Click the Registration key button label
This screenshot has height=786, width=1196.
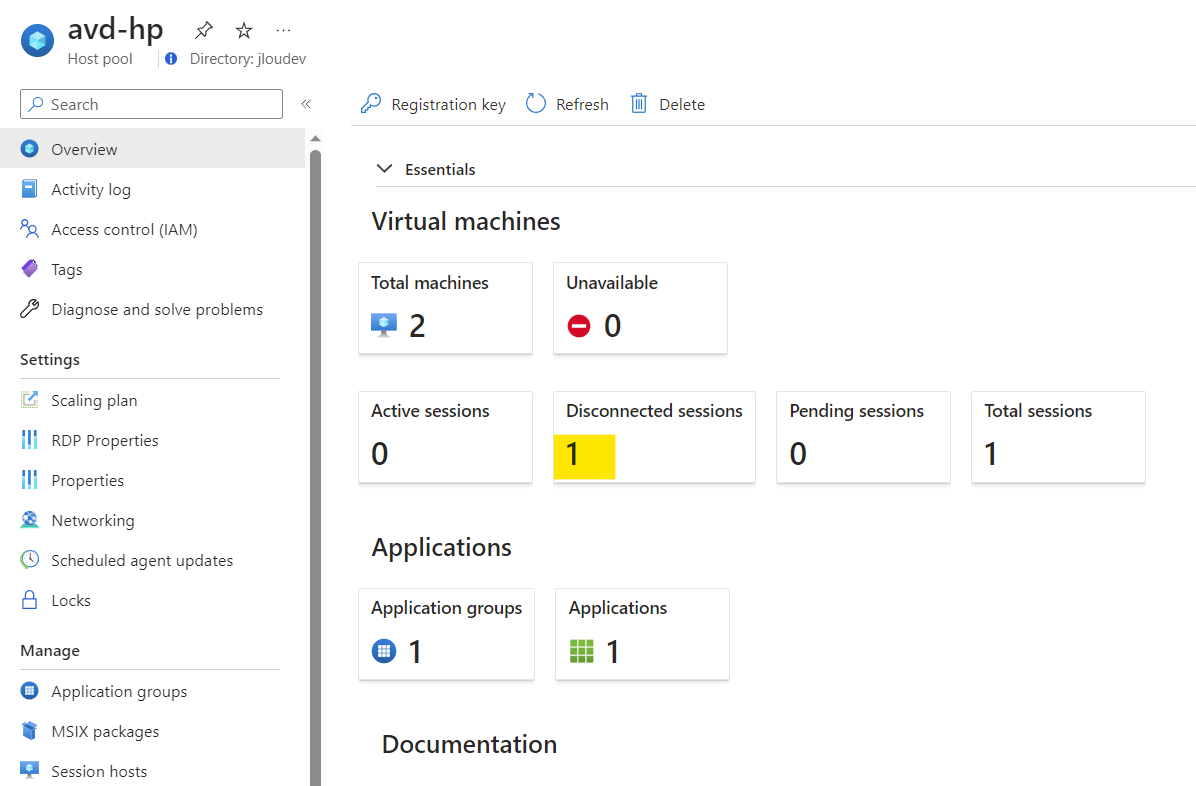pyautogui.click(x=448, y=105)
